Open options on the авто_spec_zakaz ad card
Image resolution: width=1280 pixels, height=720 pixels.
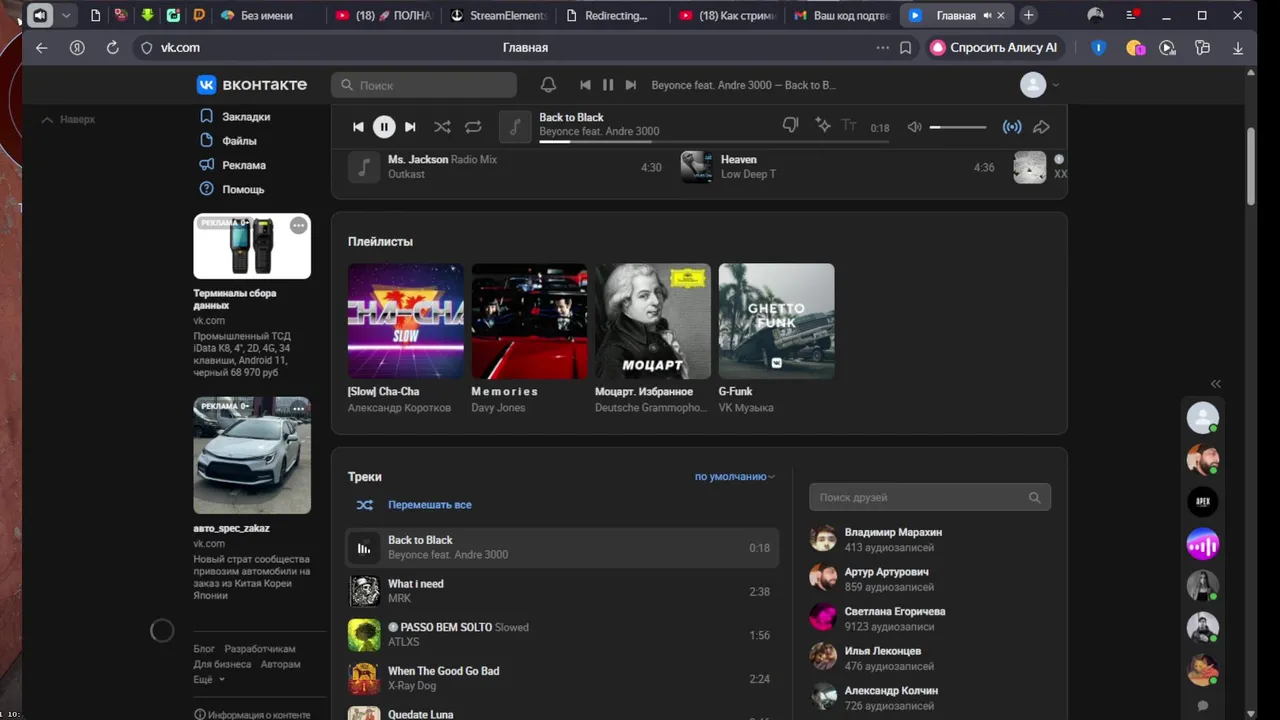[298, 409]
